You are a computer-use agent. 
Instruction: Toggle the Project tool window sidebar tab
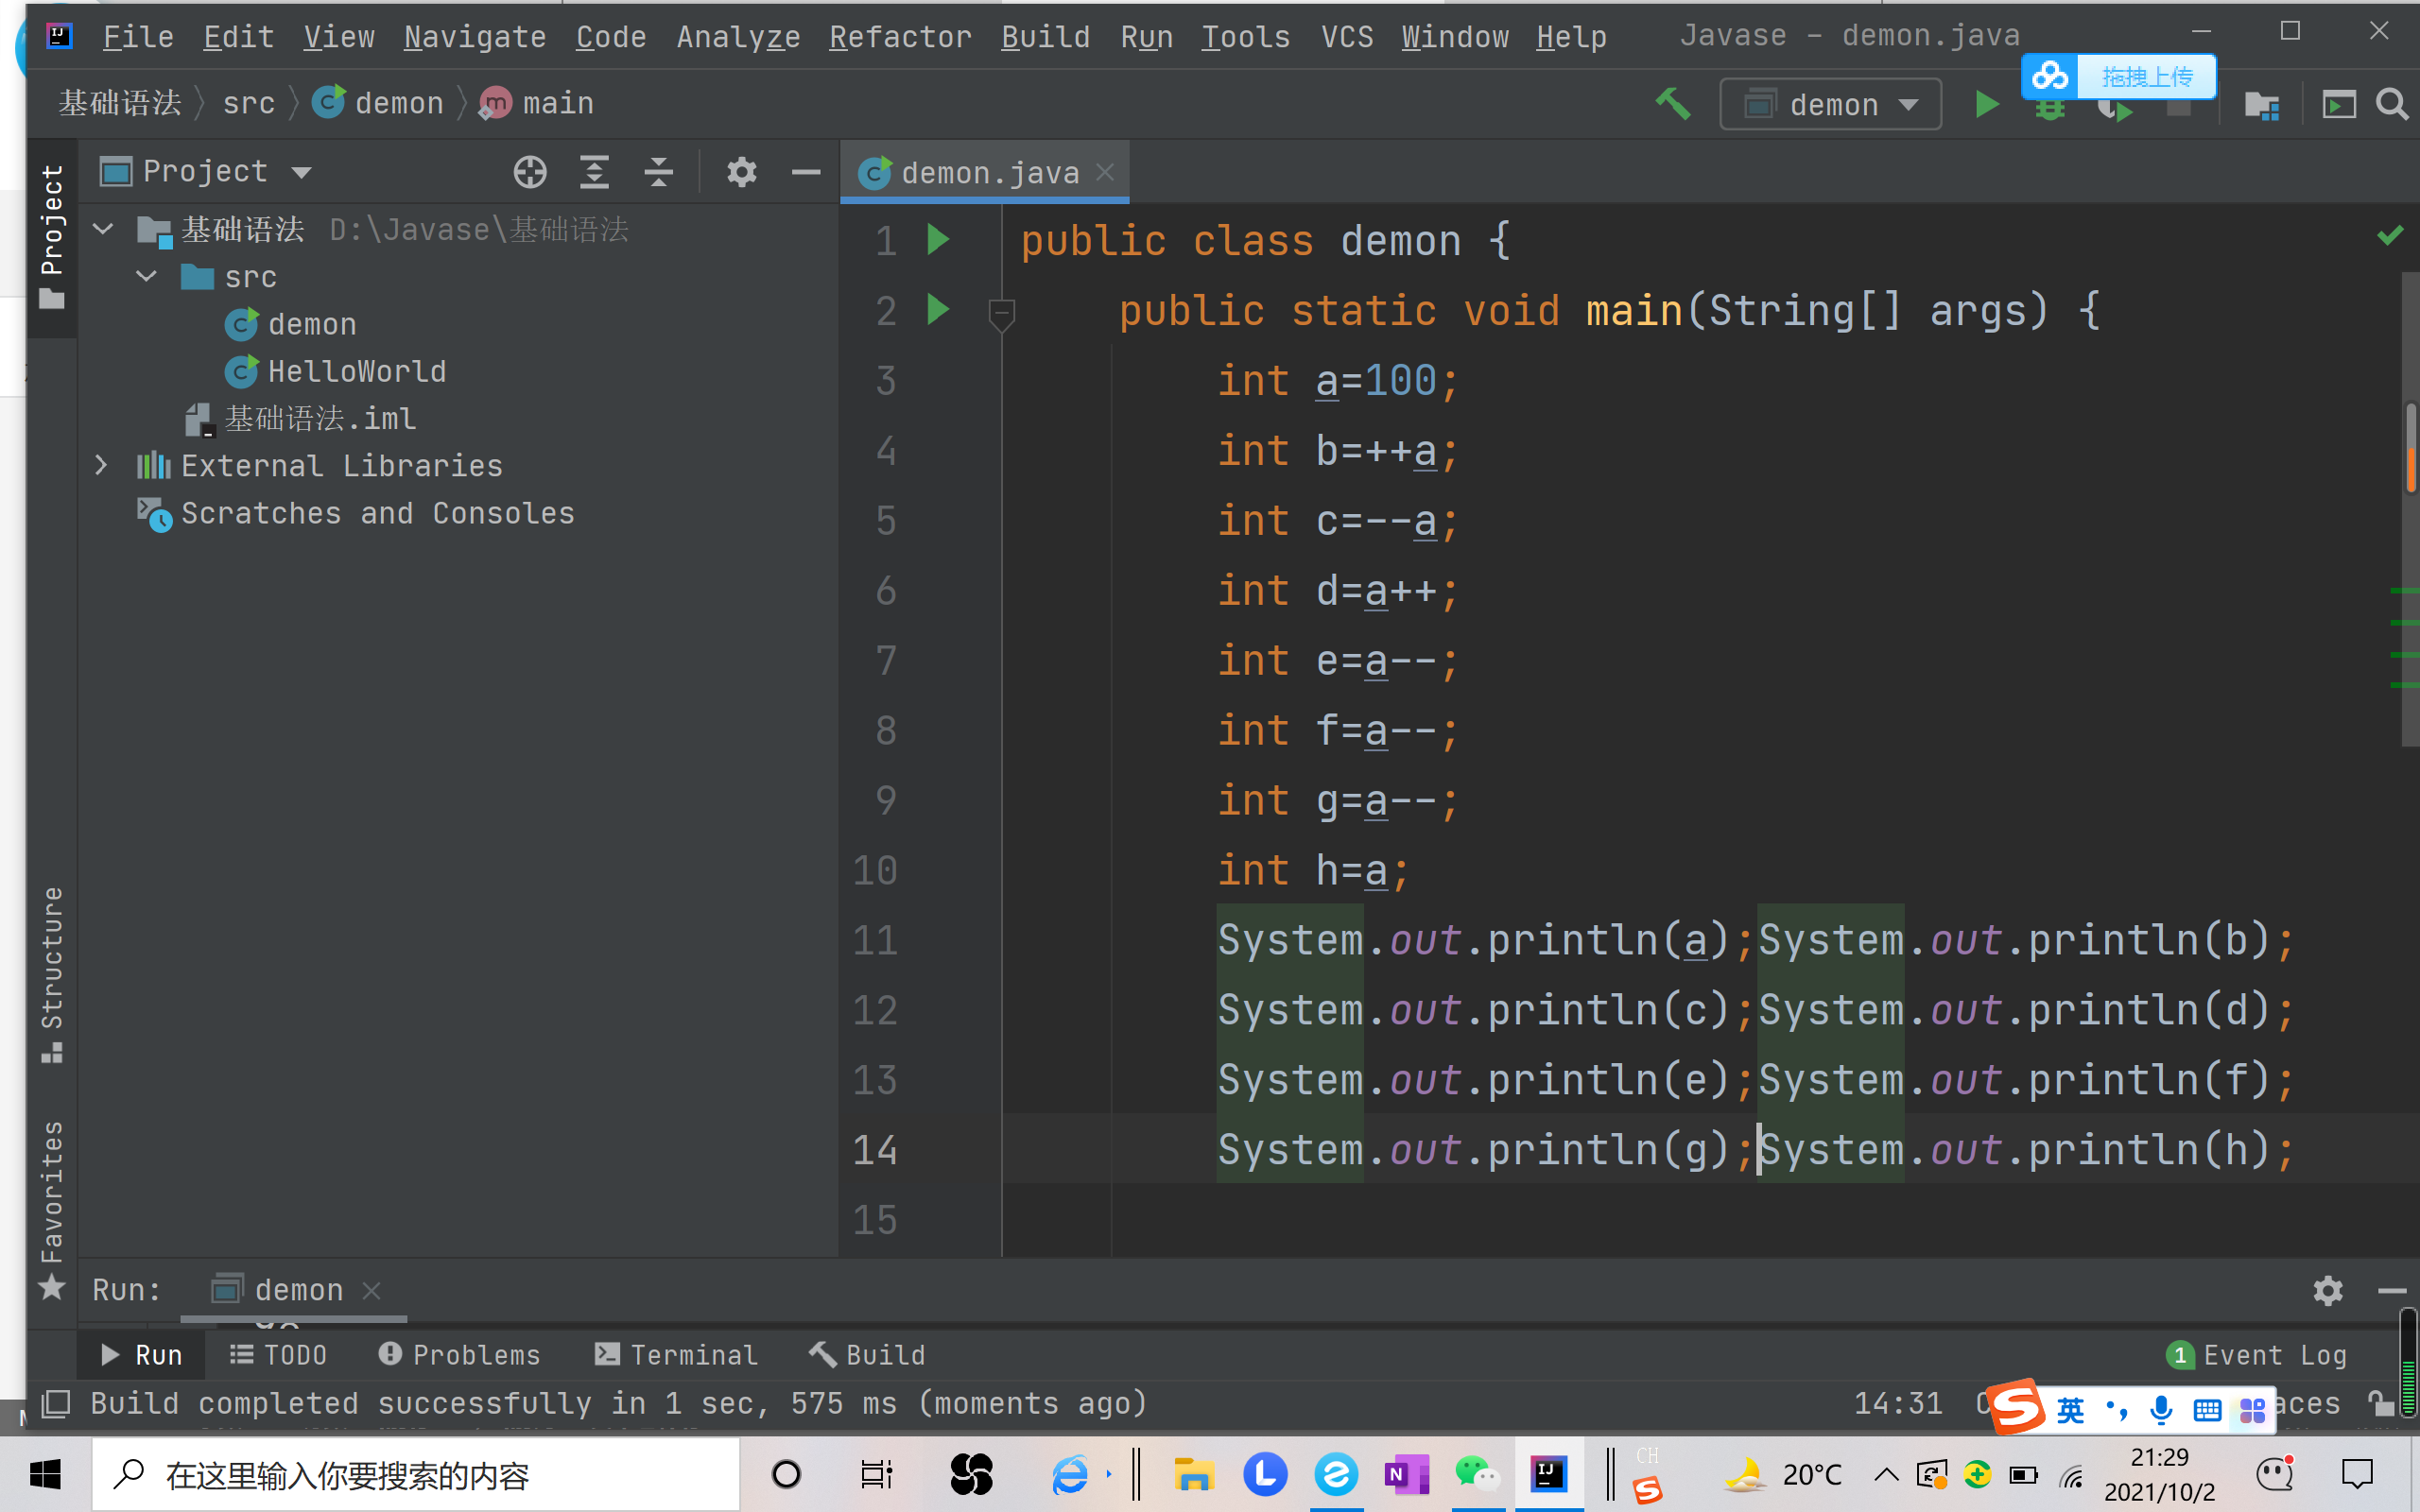(x=52, y=237)
